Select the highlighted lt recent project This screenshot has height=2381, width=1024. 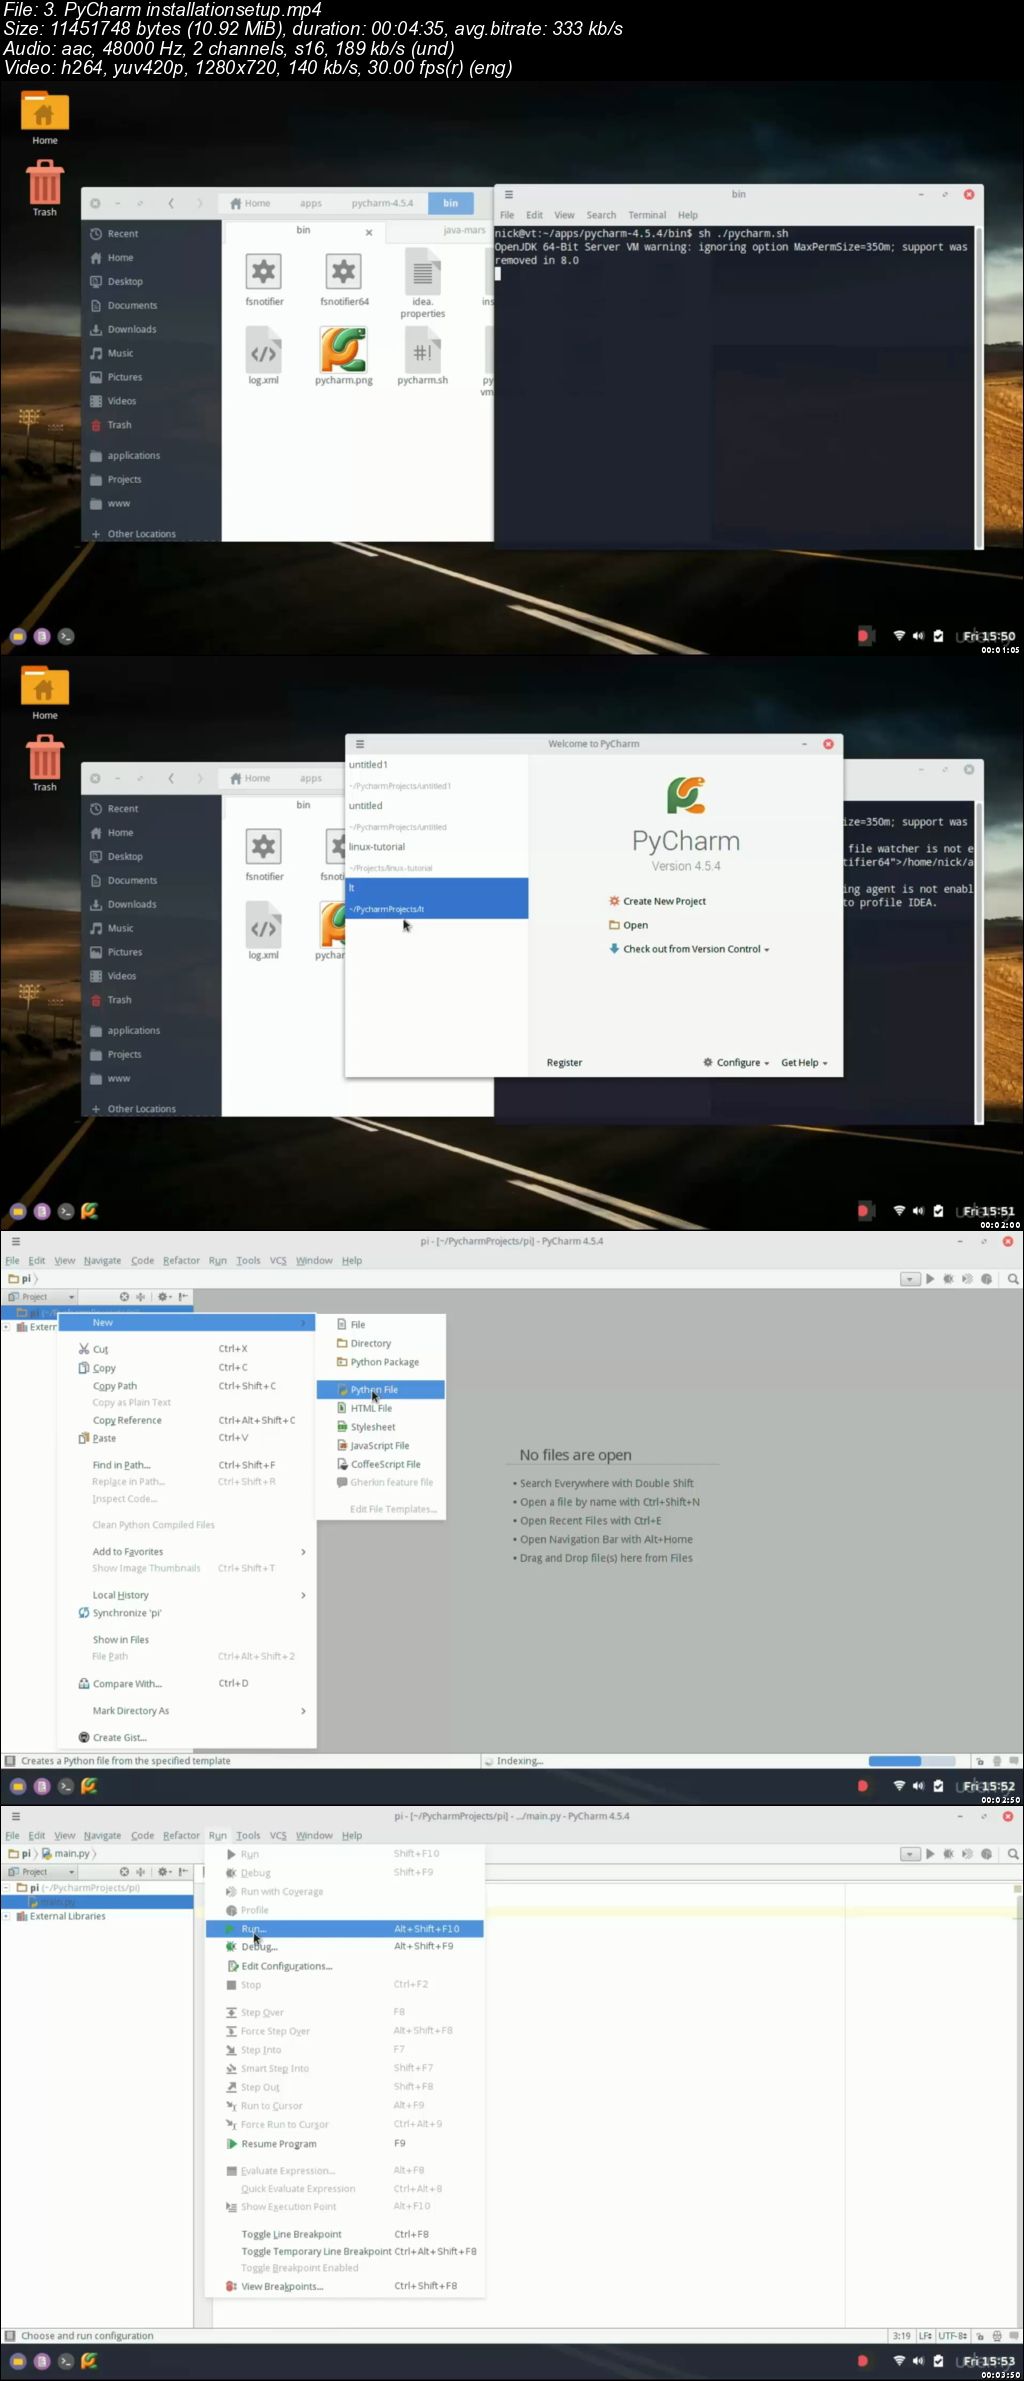(x=436, y=898)
